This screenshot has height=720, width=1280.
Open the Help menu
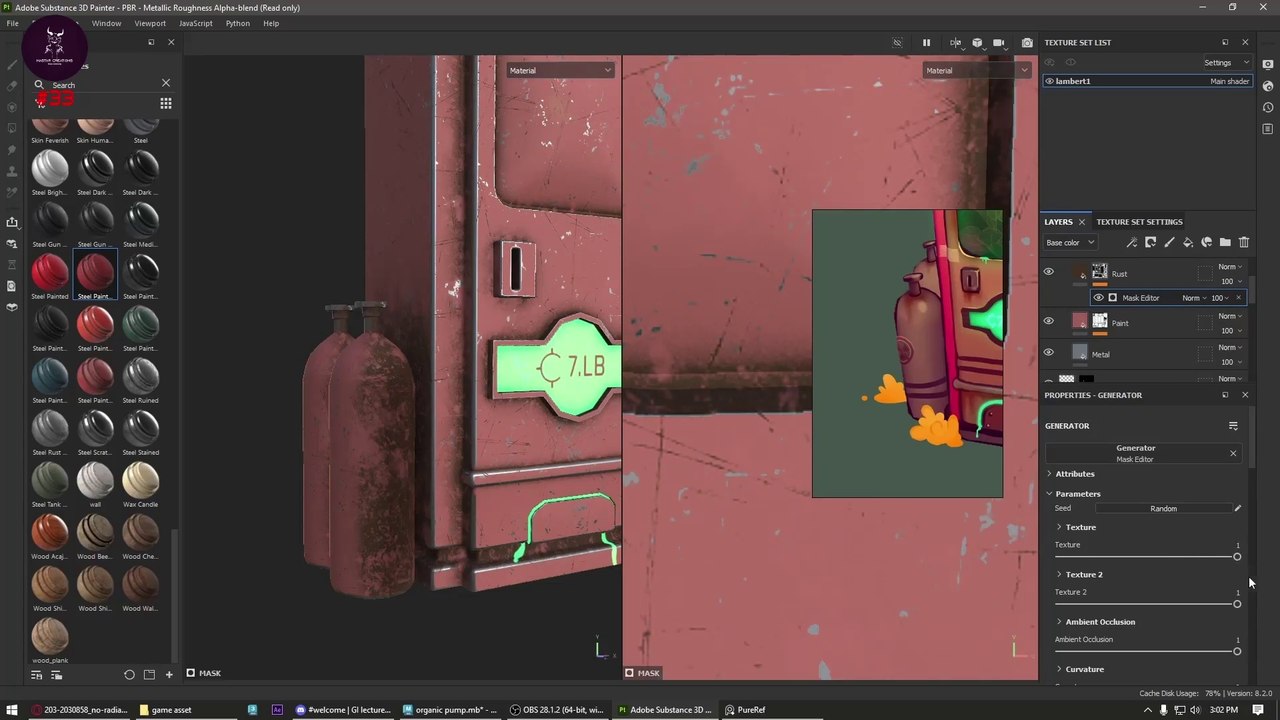tap(271, 23)
